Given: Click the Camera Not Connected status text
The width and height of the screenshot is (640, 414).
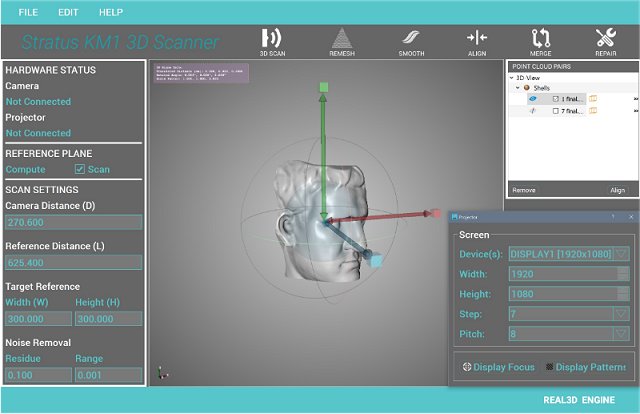Looking at the screenshot, I should [38, 101].
